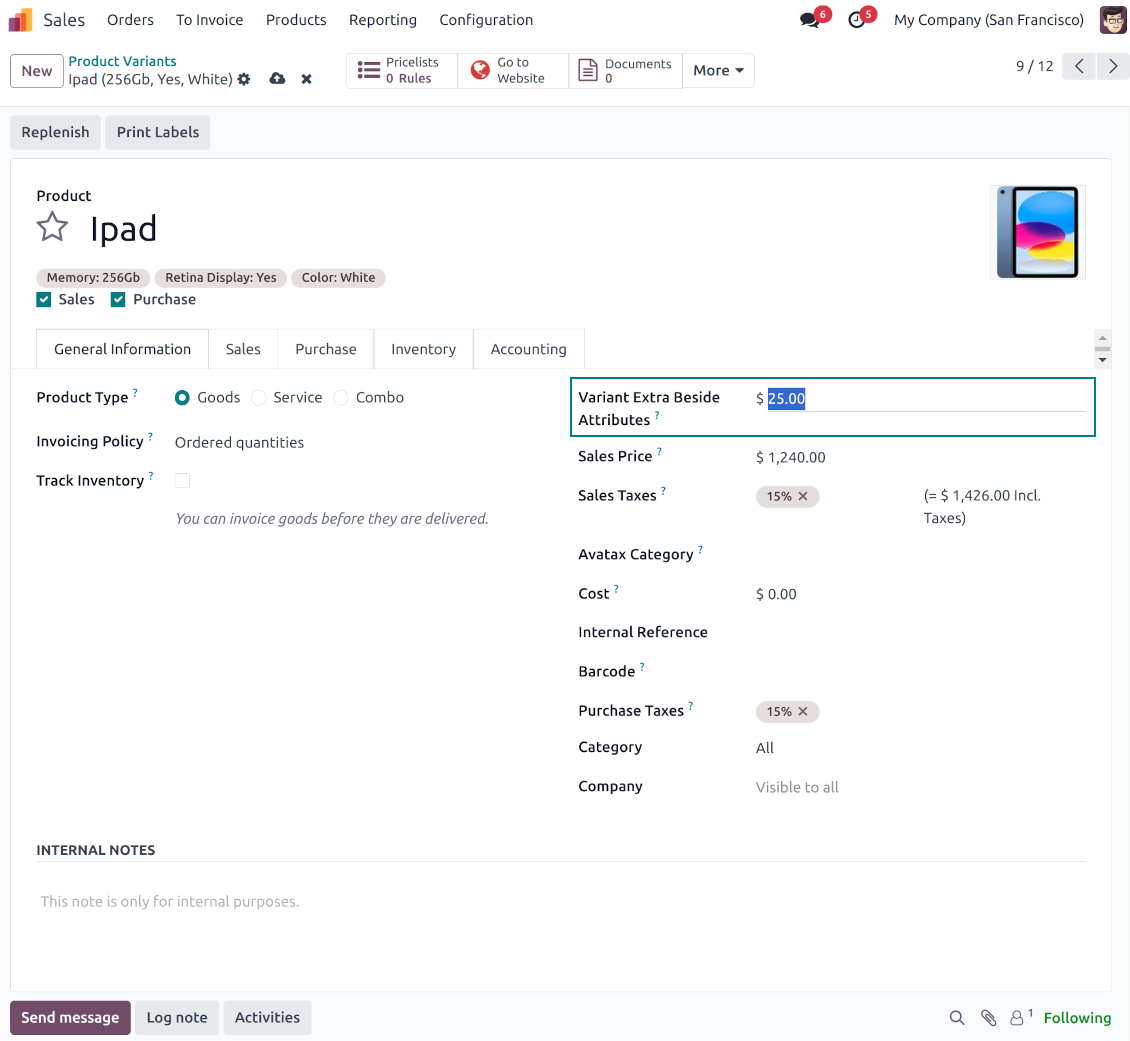Open the To Invoice menu
This screenshot has height=1041, width=1130.
click(210, 20)
